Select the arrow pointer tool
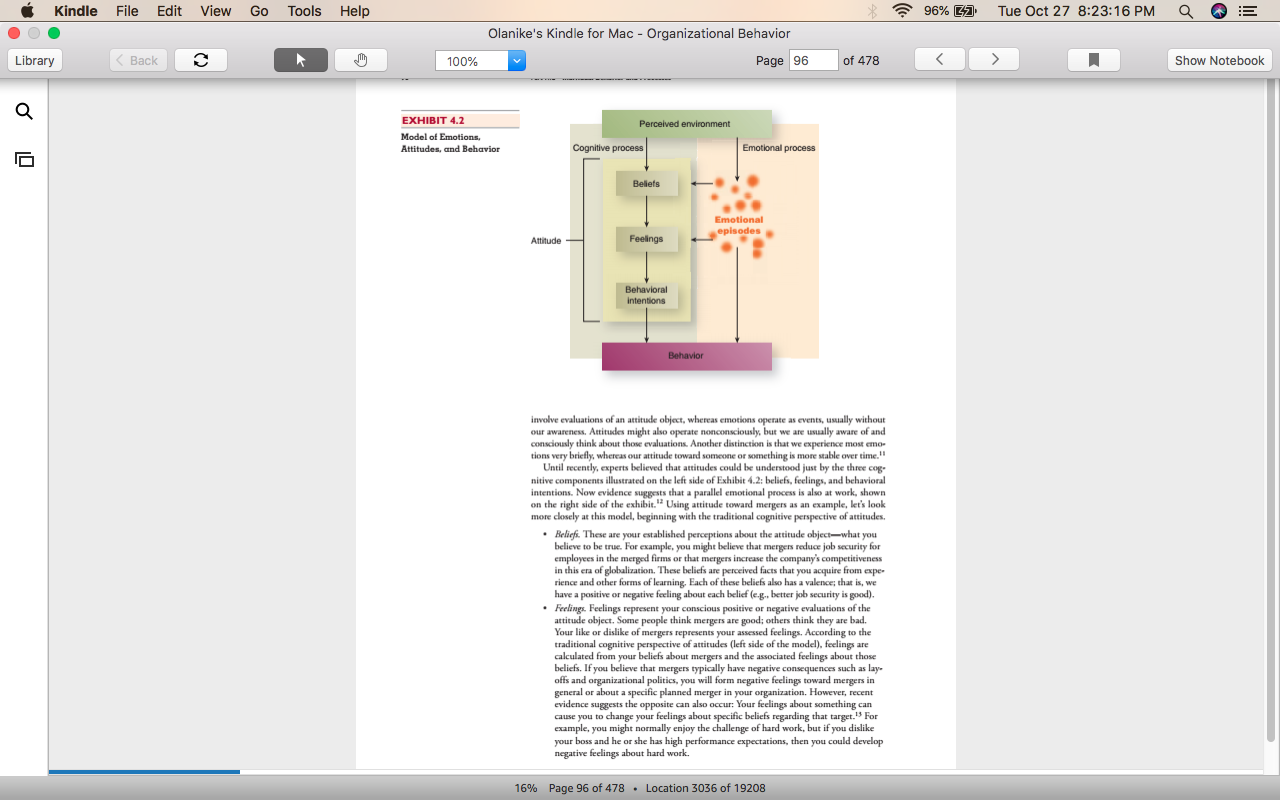Viewport: 1280px width, 800px height. 301,60
